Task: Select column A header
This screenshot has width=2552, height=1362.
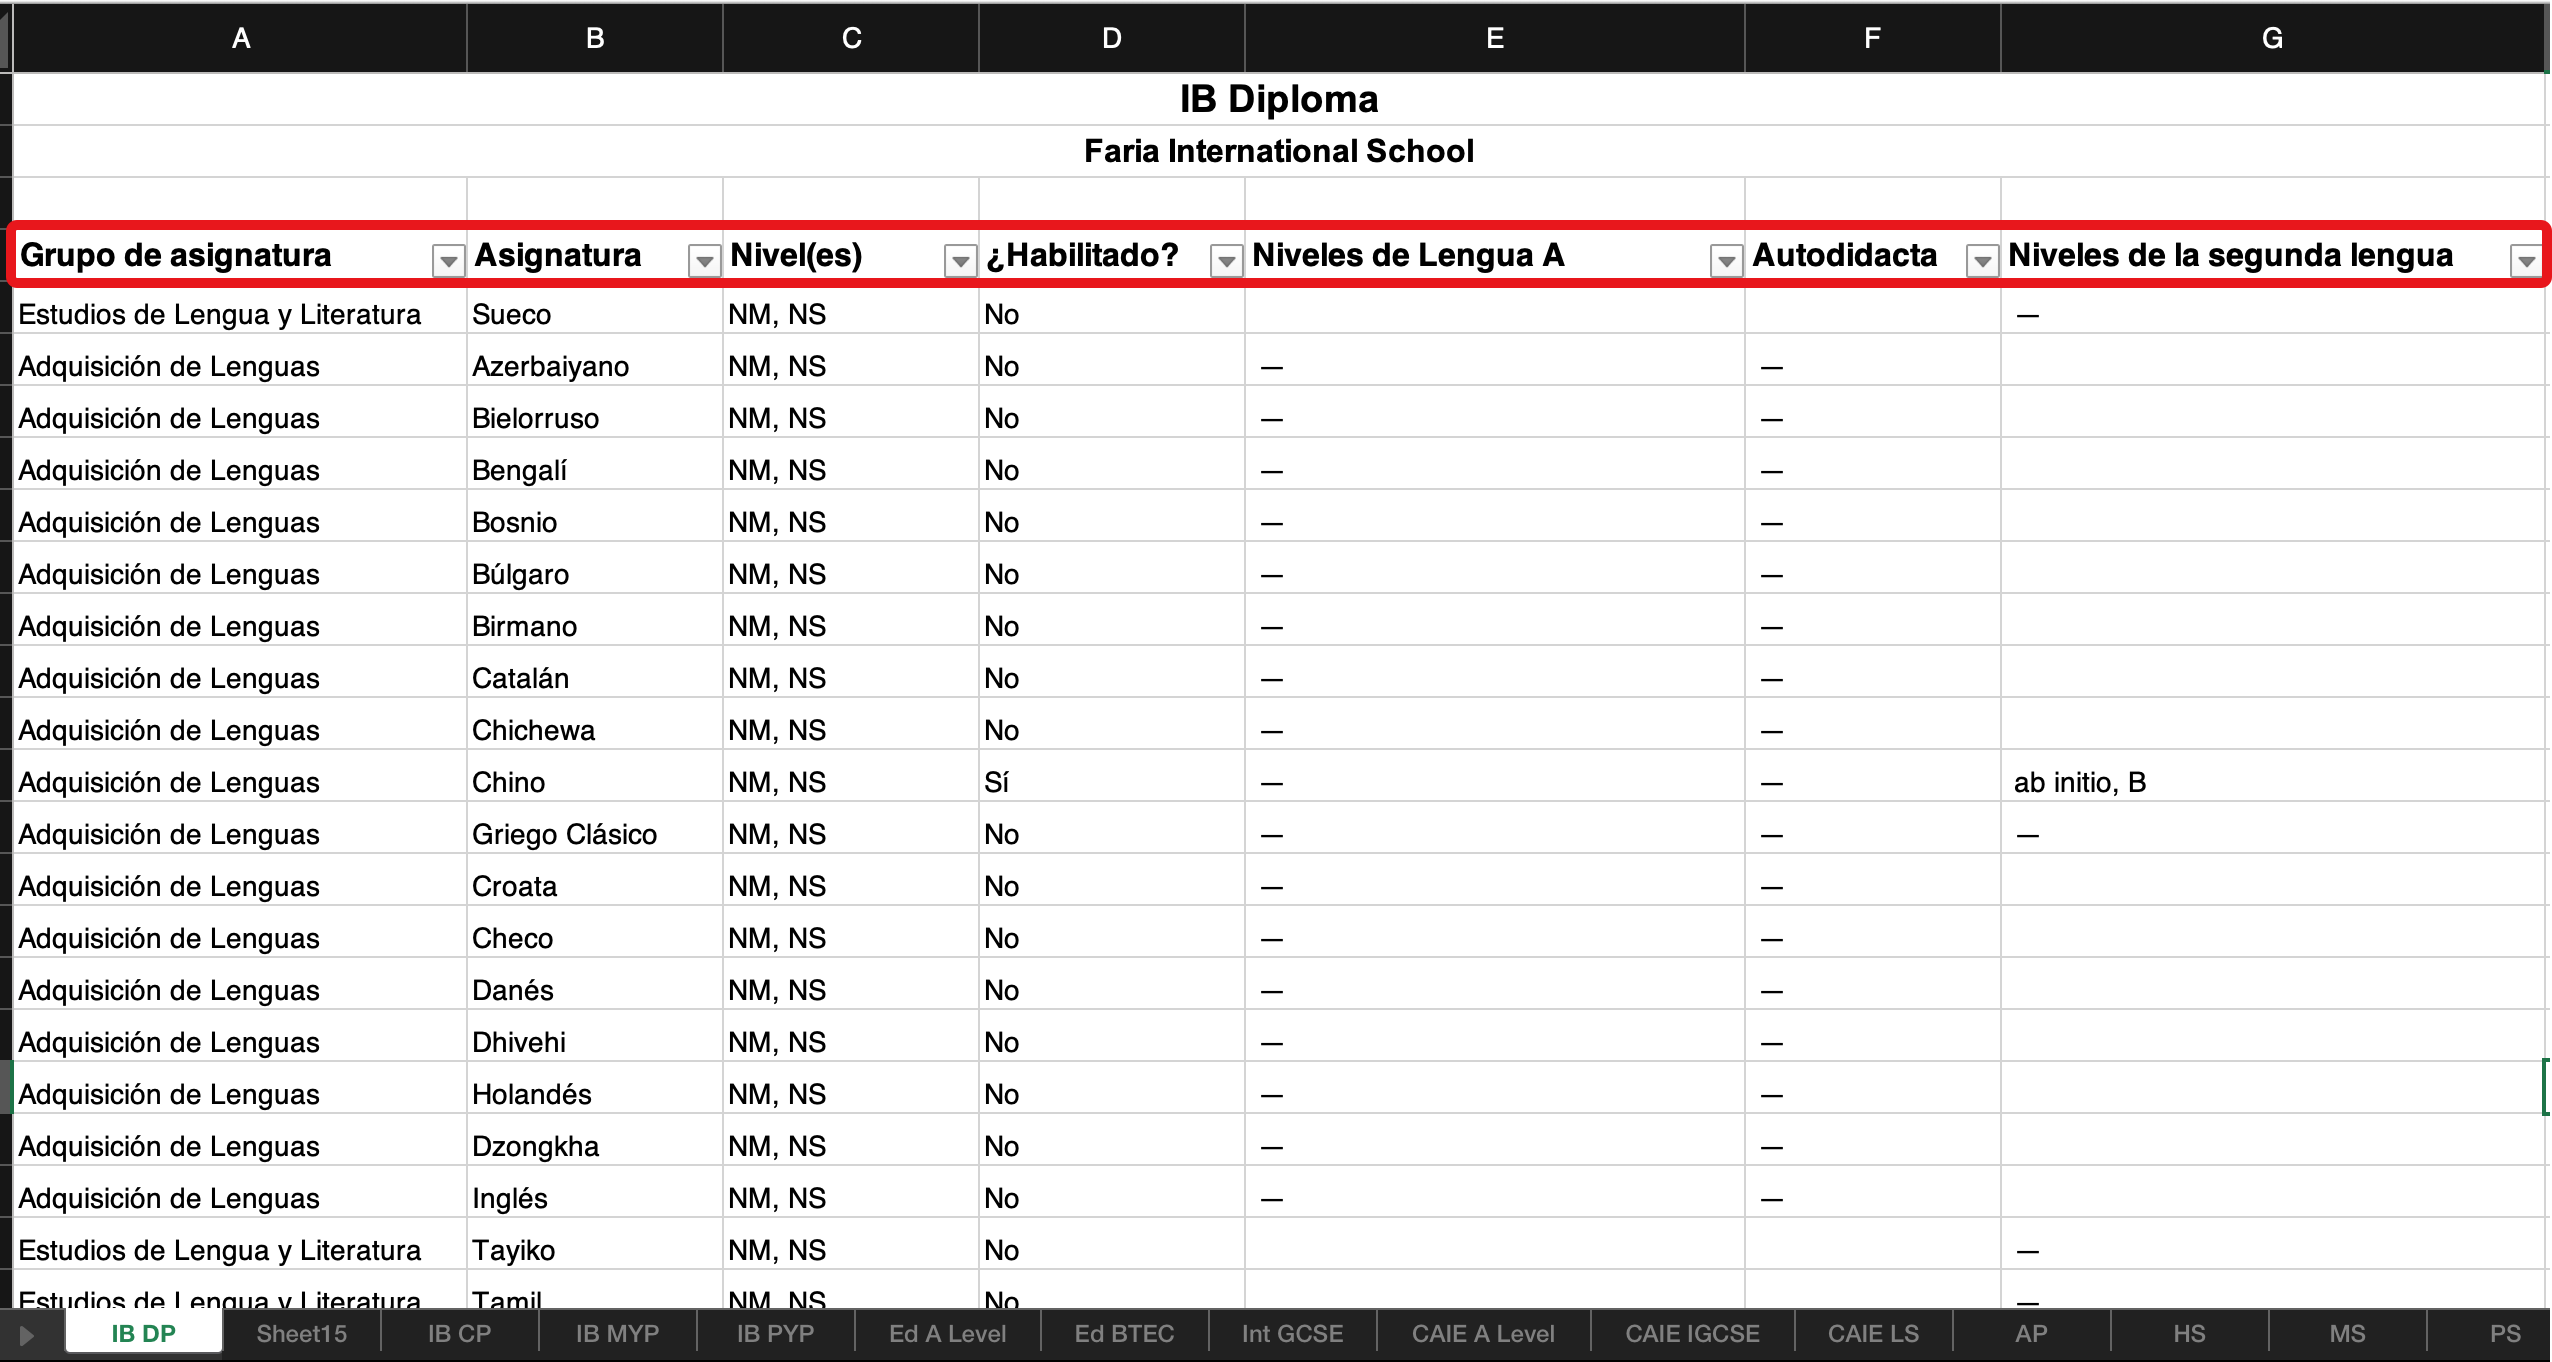Action: point(240,38)
